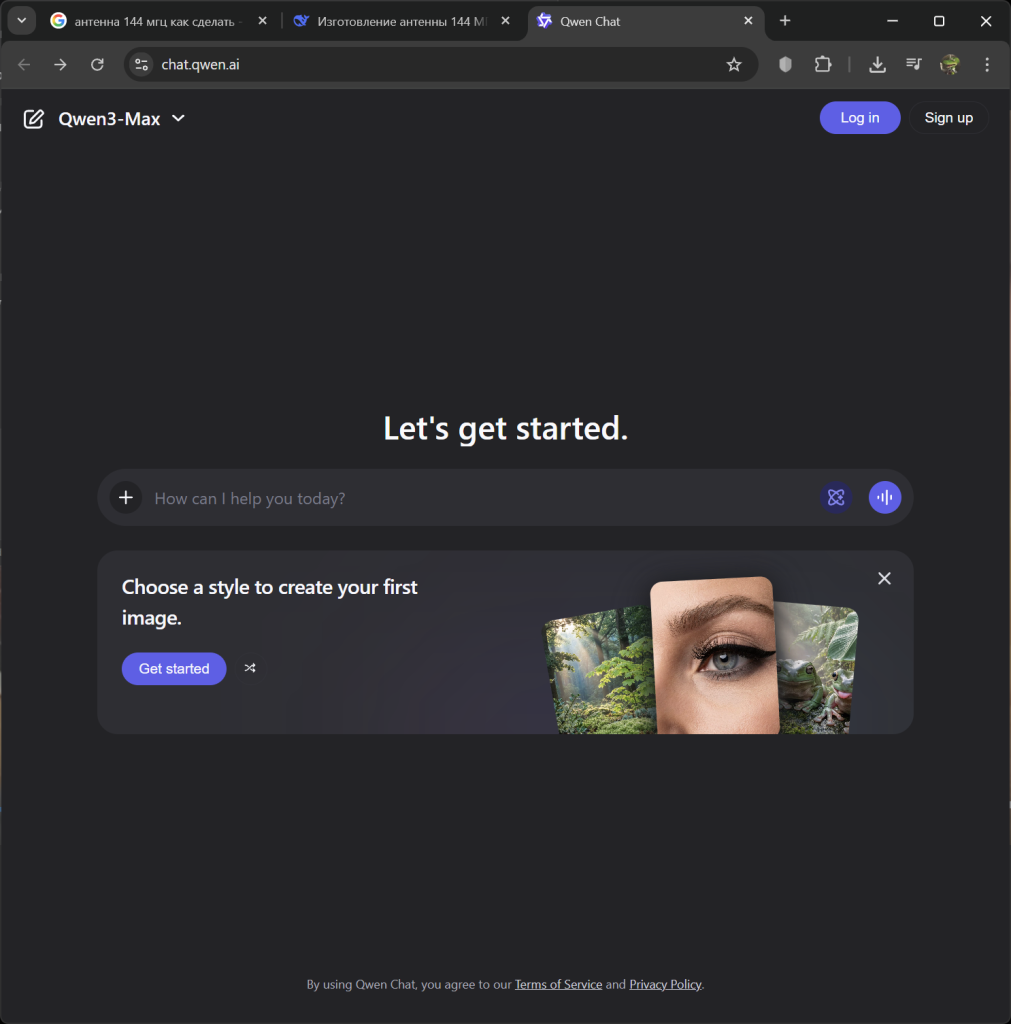
Task: Expand the Qwen3-Max model dropdown
Action: coord(178,119)
